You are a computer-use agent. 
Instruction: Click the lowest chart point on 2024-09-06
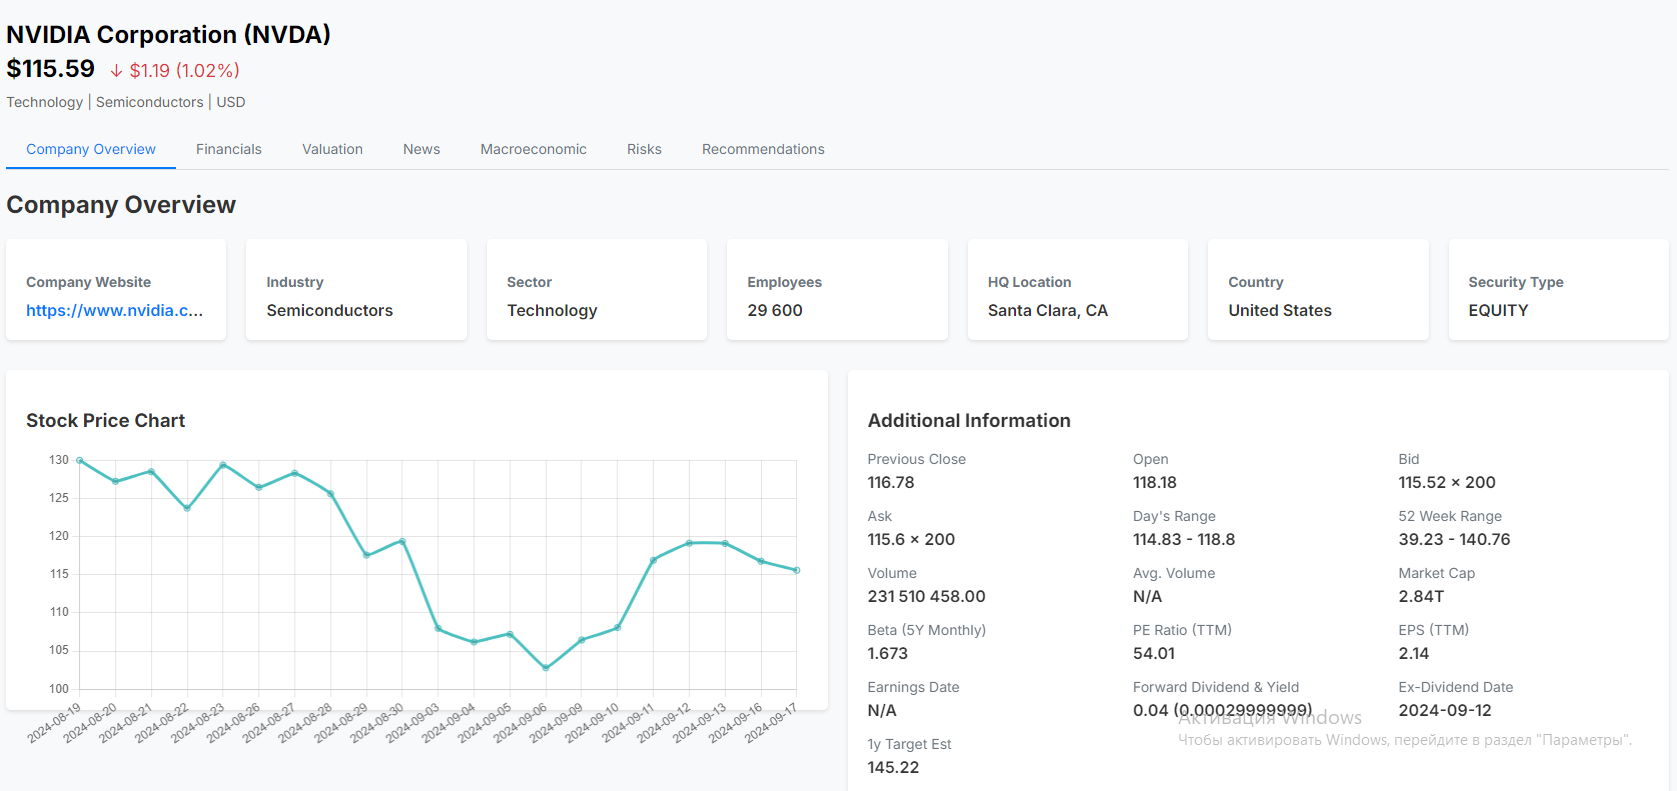pyautogui.click(x=546, y=668)
